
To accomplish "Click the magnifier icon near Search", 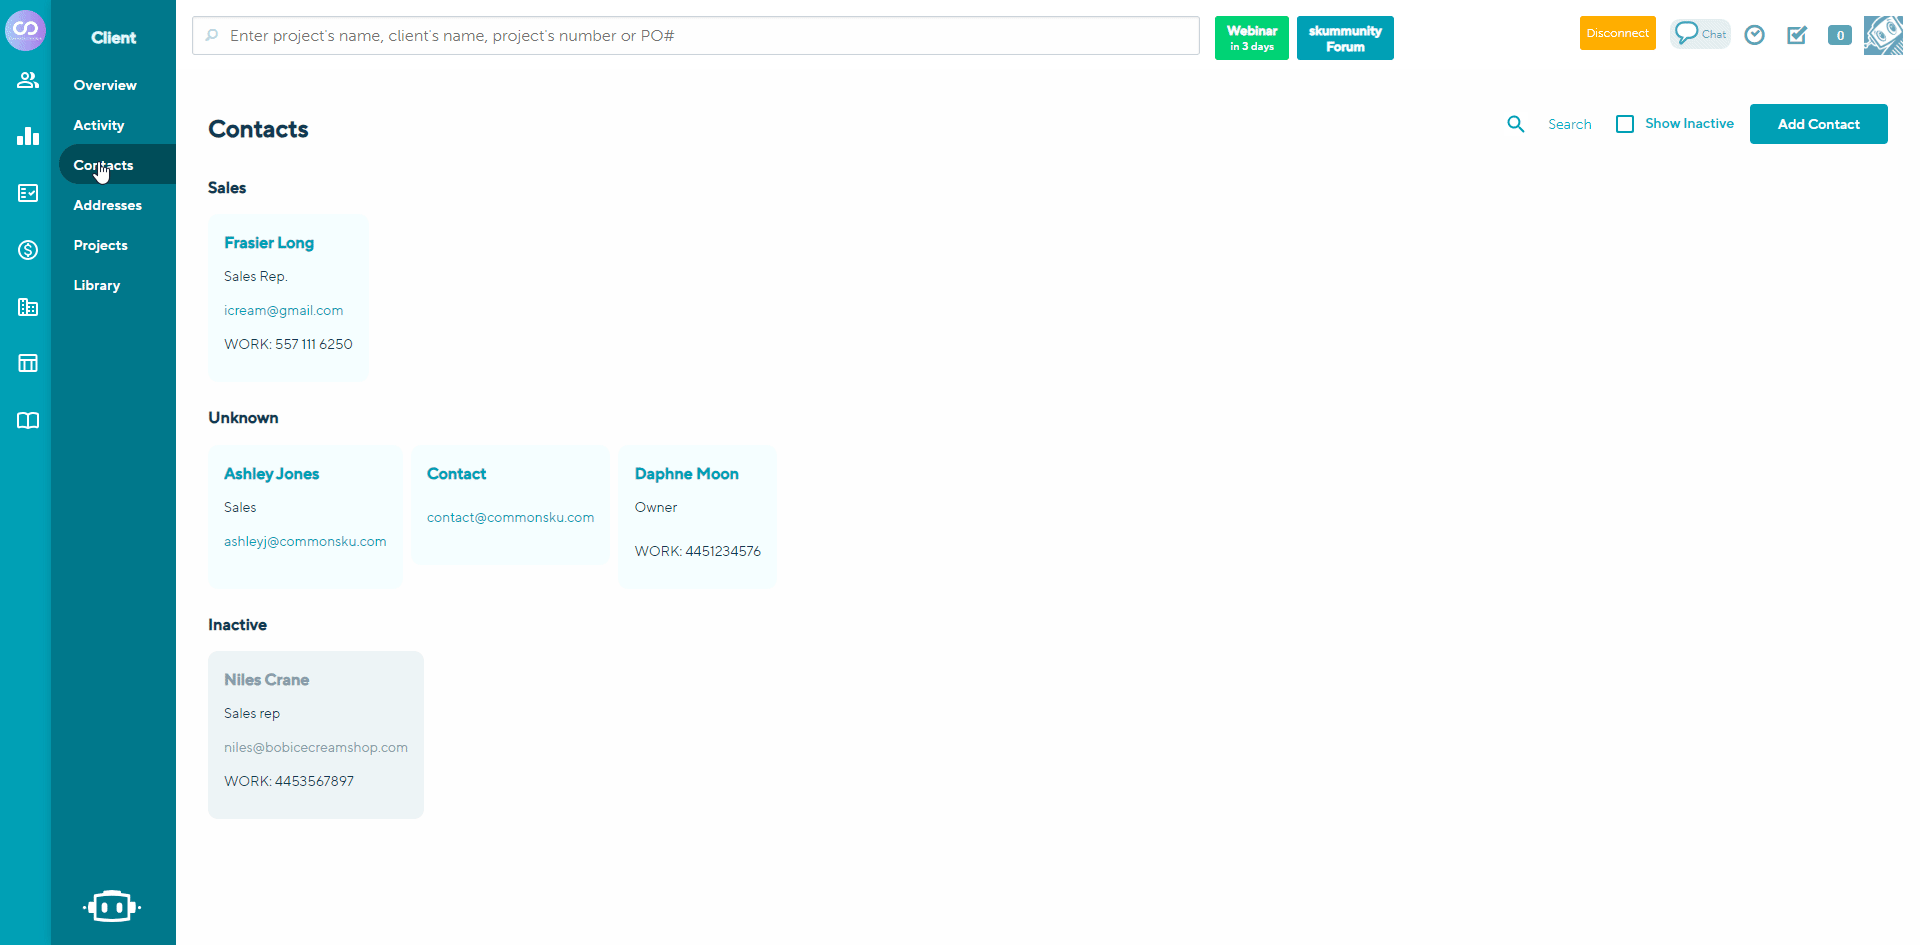I will (1516, 123).
